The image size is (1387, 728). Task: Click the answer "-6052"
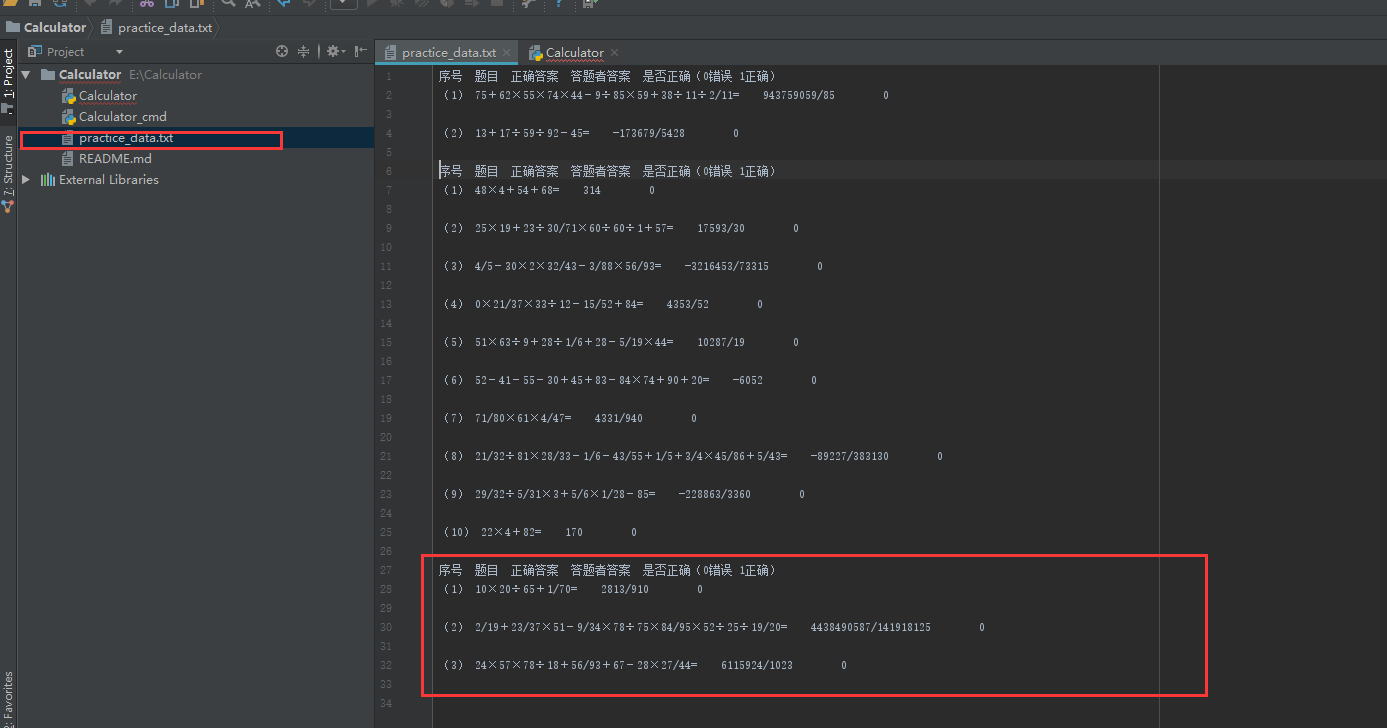point(747,380)
